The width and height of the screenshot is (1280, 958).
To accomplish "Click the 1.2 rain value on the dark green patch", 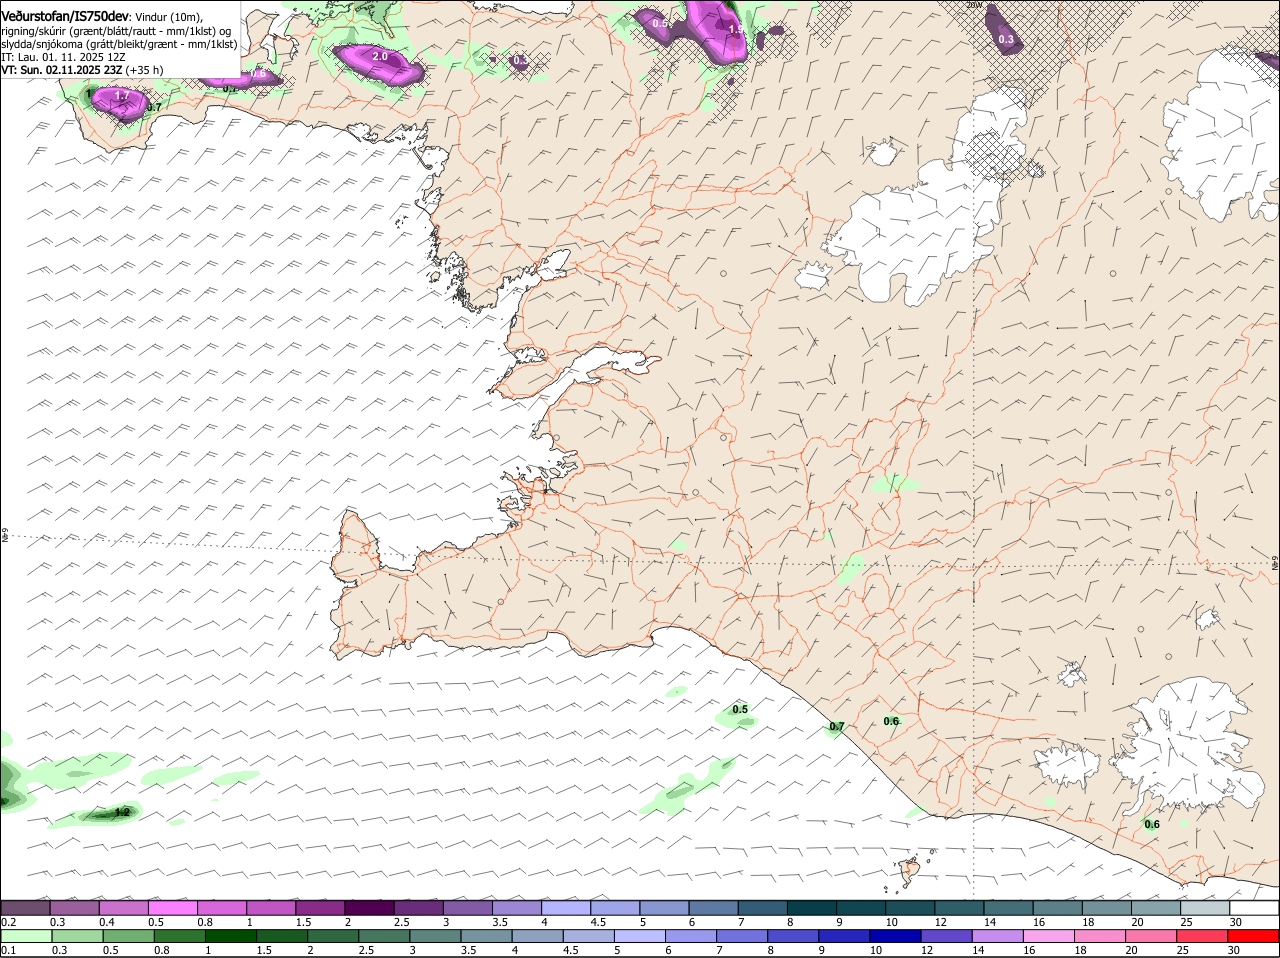I will pos(122,812).
